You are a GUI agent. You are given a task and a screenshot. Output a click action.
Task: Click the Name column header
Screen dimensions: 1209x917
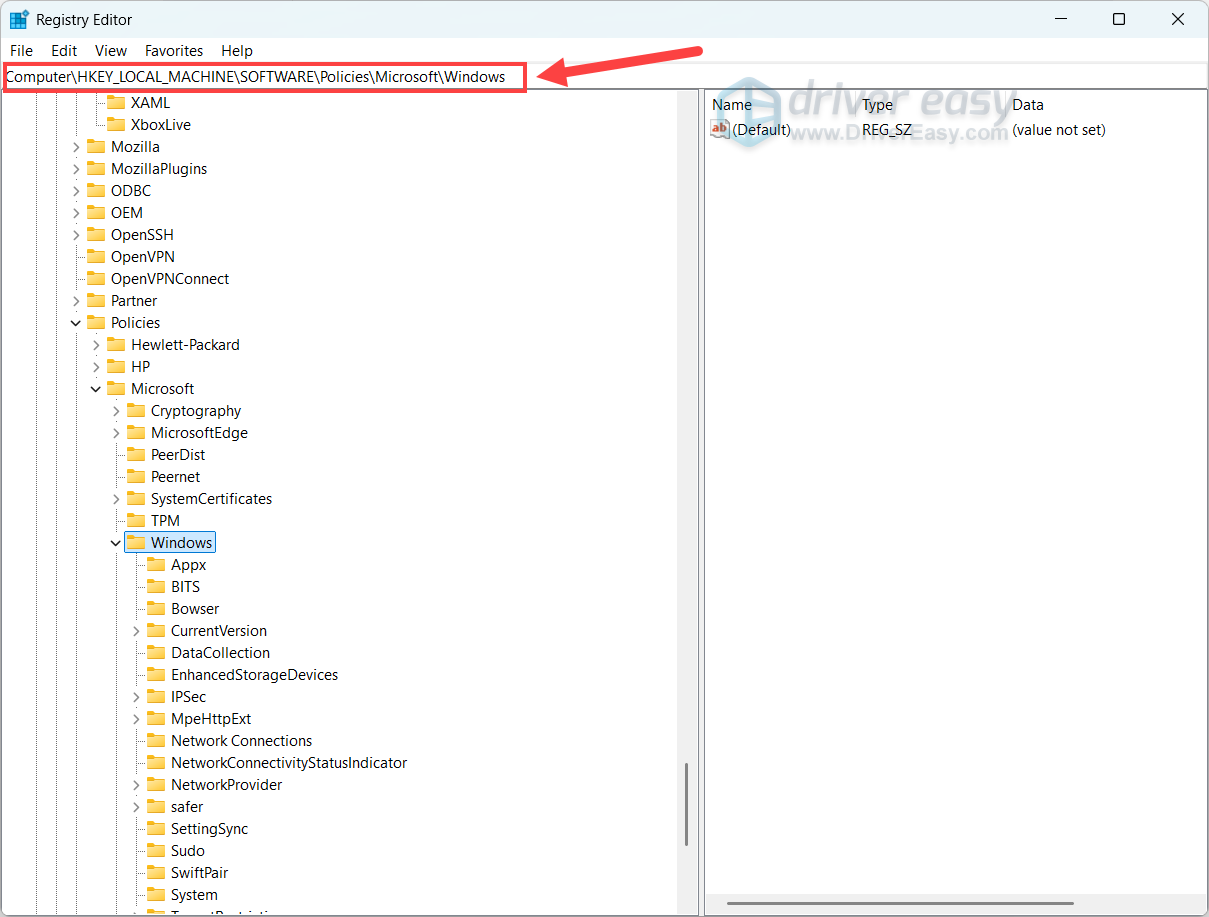click(x=731, y=104)
